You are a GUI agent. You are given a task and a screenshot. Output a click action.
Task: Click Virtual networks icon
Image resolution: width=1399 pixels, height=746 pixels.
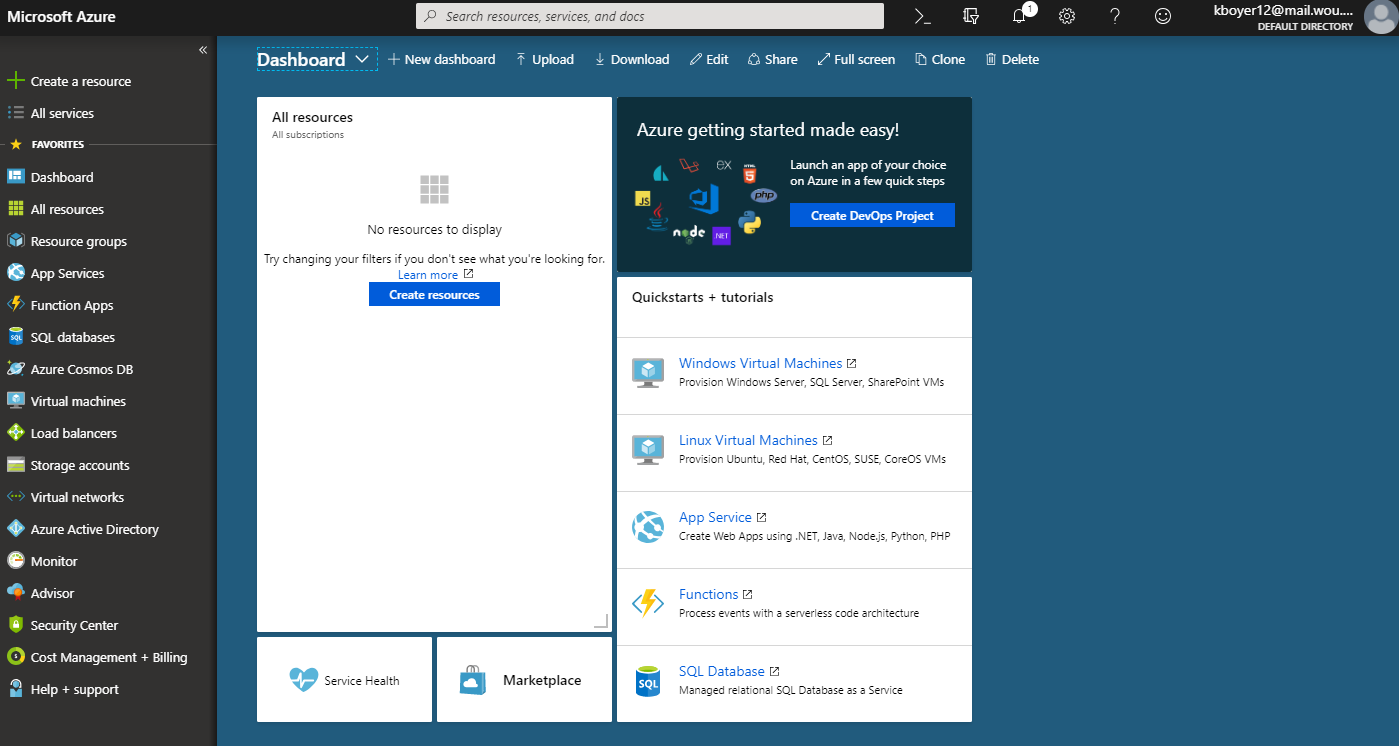15,497
